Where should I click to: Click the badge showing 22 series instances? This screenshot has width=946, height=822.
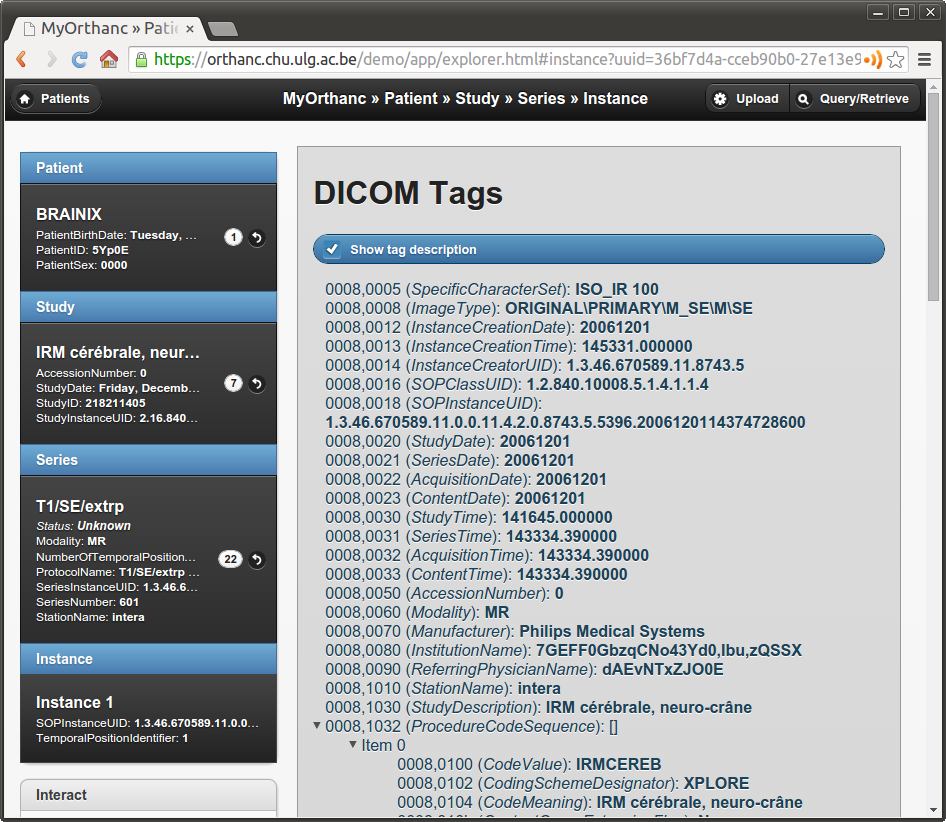[231, 559]
